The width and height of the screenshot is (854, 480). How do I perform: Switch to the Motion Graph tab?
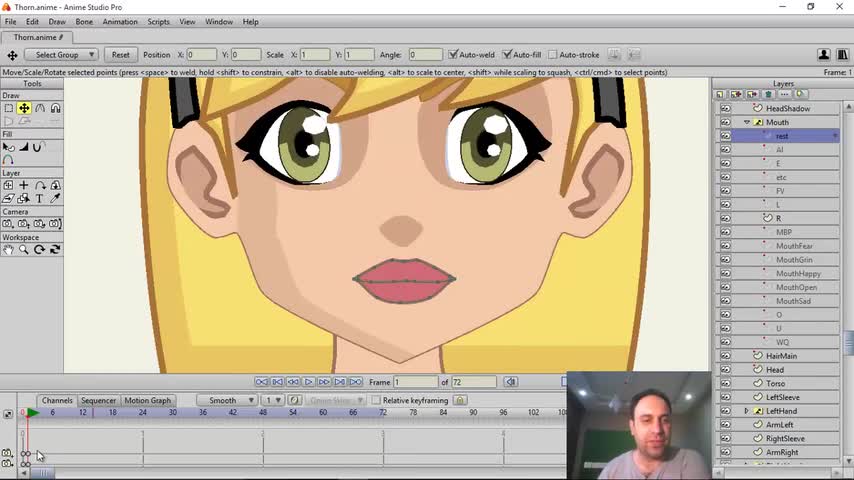(147, 400)
